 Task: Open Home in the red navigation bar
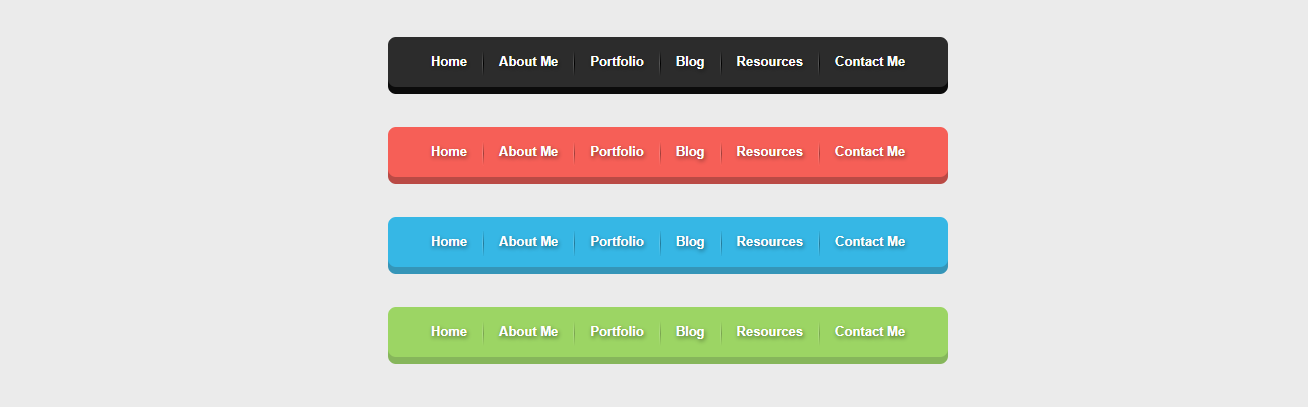(449, 152)
